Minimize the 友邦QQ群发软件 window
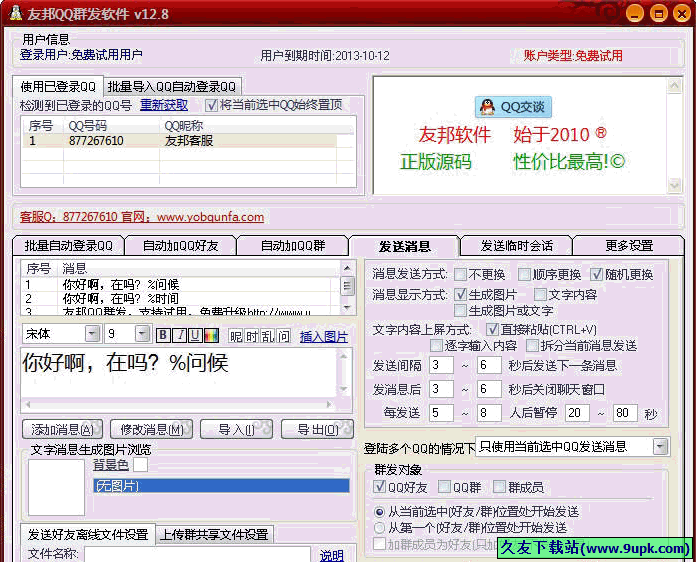The width and height of the screenshot is (696, 562). (635, 13)
